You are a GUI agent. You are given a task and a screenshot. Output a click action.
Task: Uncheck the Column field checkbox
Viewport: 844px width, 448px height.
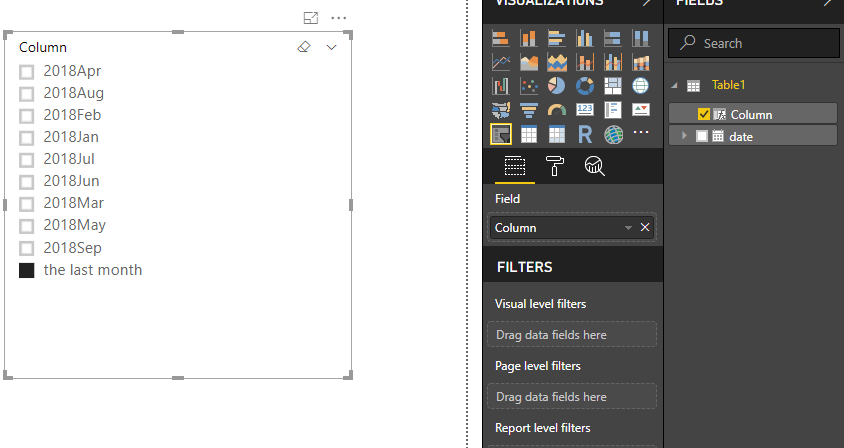click(x=704, y=114)
